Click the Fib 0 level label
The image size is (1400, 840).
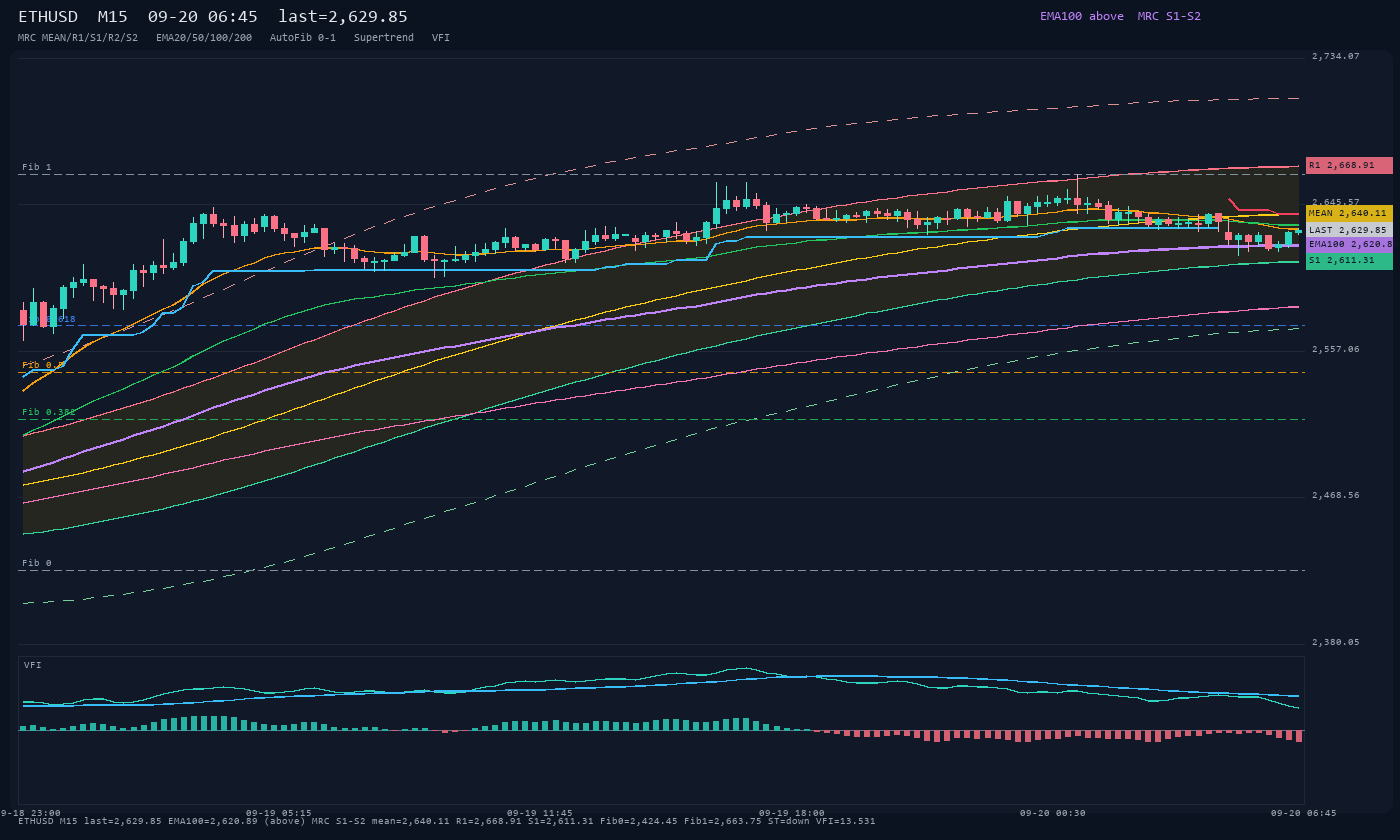pyautogui.click(x=37, y=563)
